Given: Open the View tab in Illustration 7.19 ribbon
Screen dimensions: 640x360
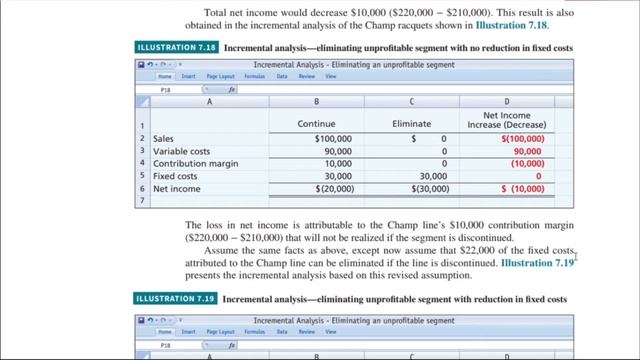Looking at the screenshot, I should pyautogui.click(x=331, y=332).
